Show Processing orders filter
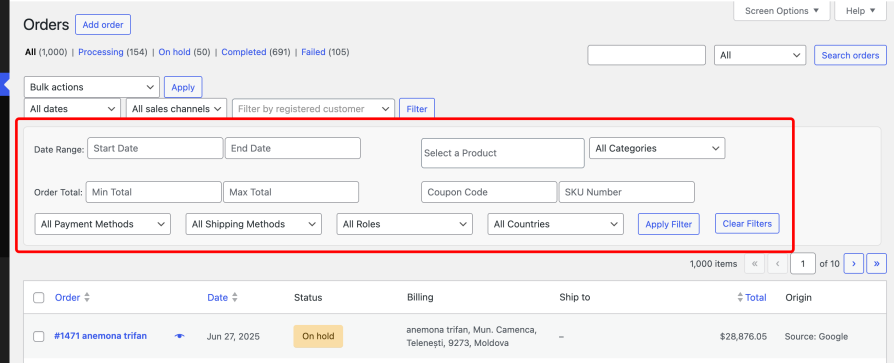The image size is (894, 363). point(101,52)
